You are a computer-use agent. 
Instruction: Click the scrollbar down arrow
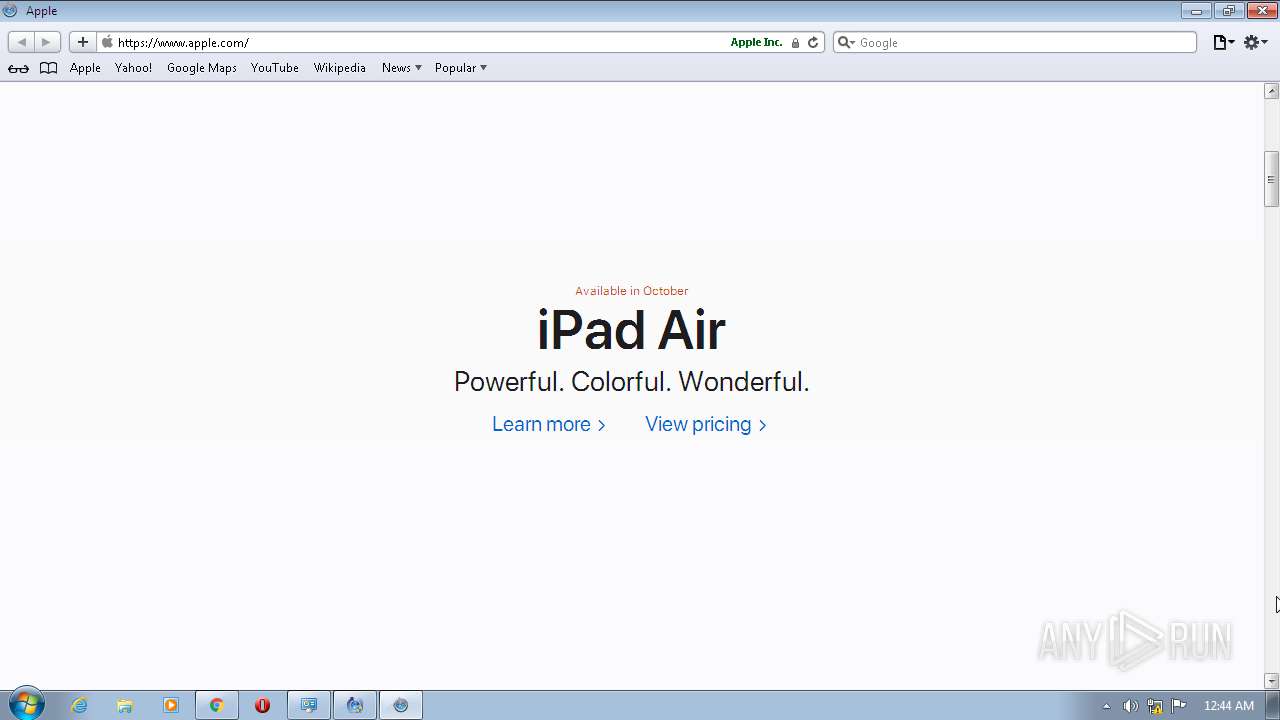point(1271,681)
